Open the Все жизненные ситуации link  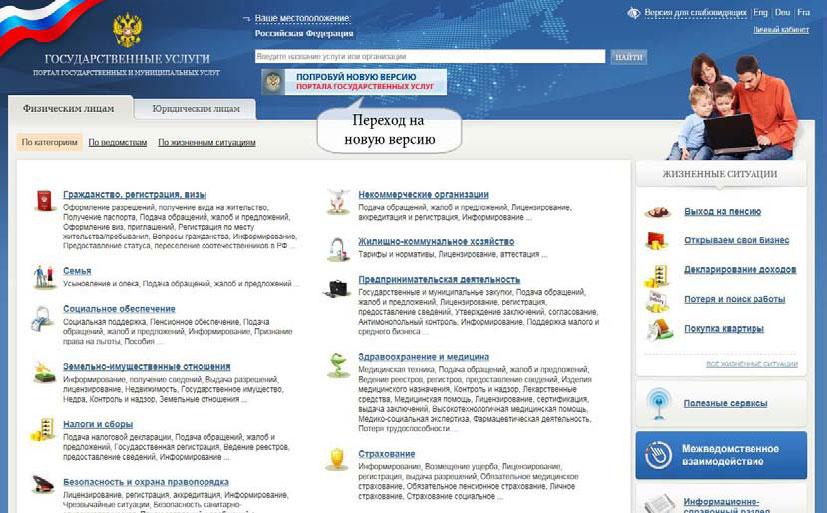point(751,364)
